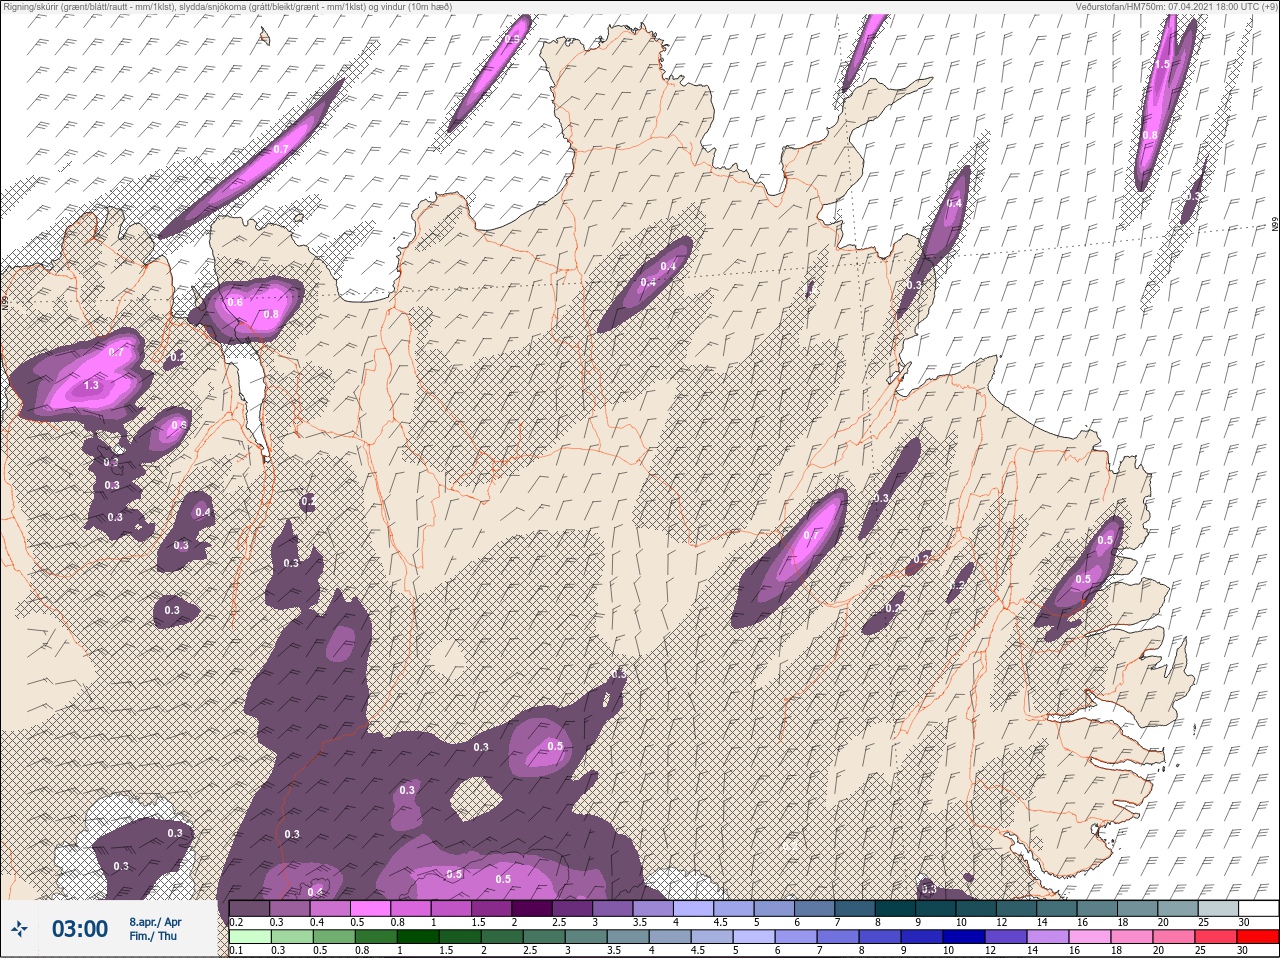Click the 03:00 forecast time label

[79, 929]
